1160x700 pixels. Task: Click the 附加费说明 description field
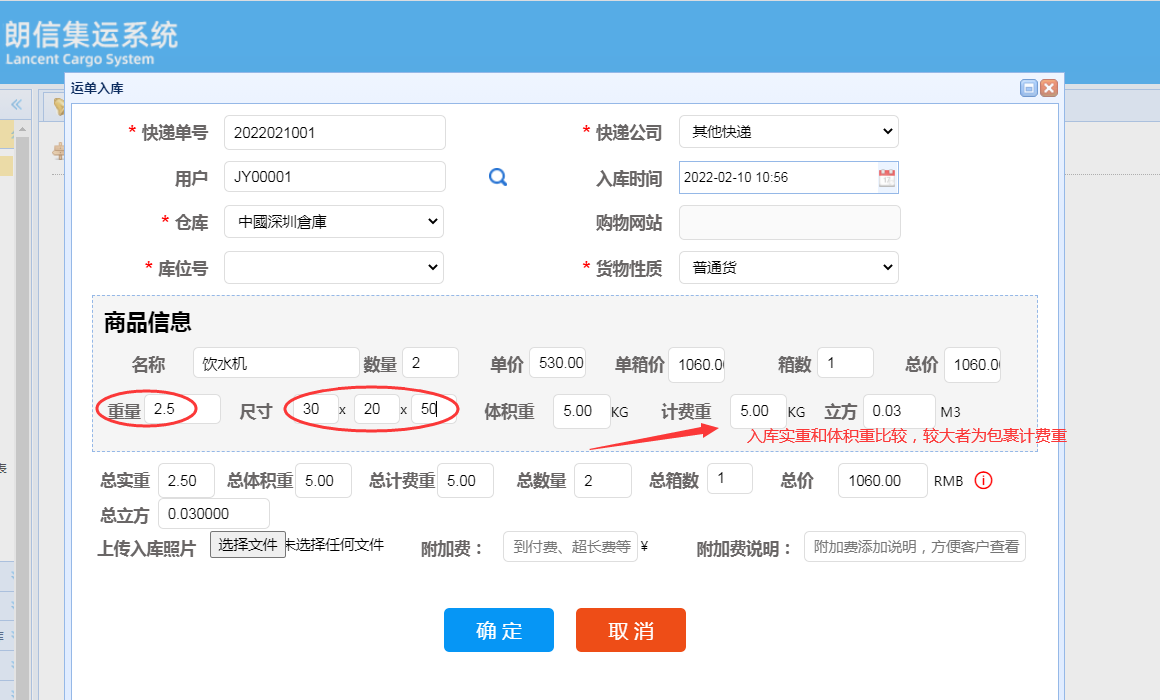914,547
